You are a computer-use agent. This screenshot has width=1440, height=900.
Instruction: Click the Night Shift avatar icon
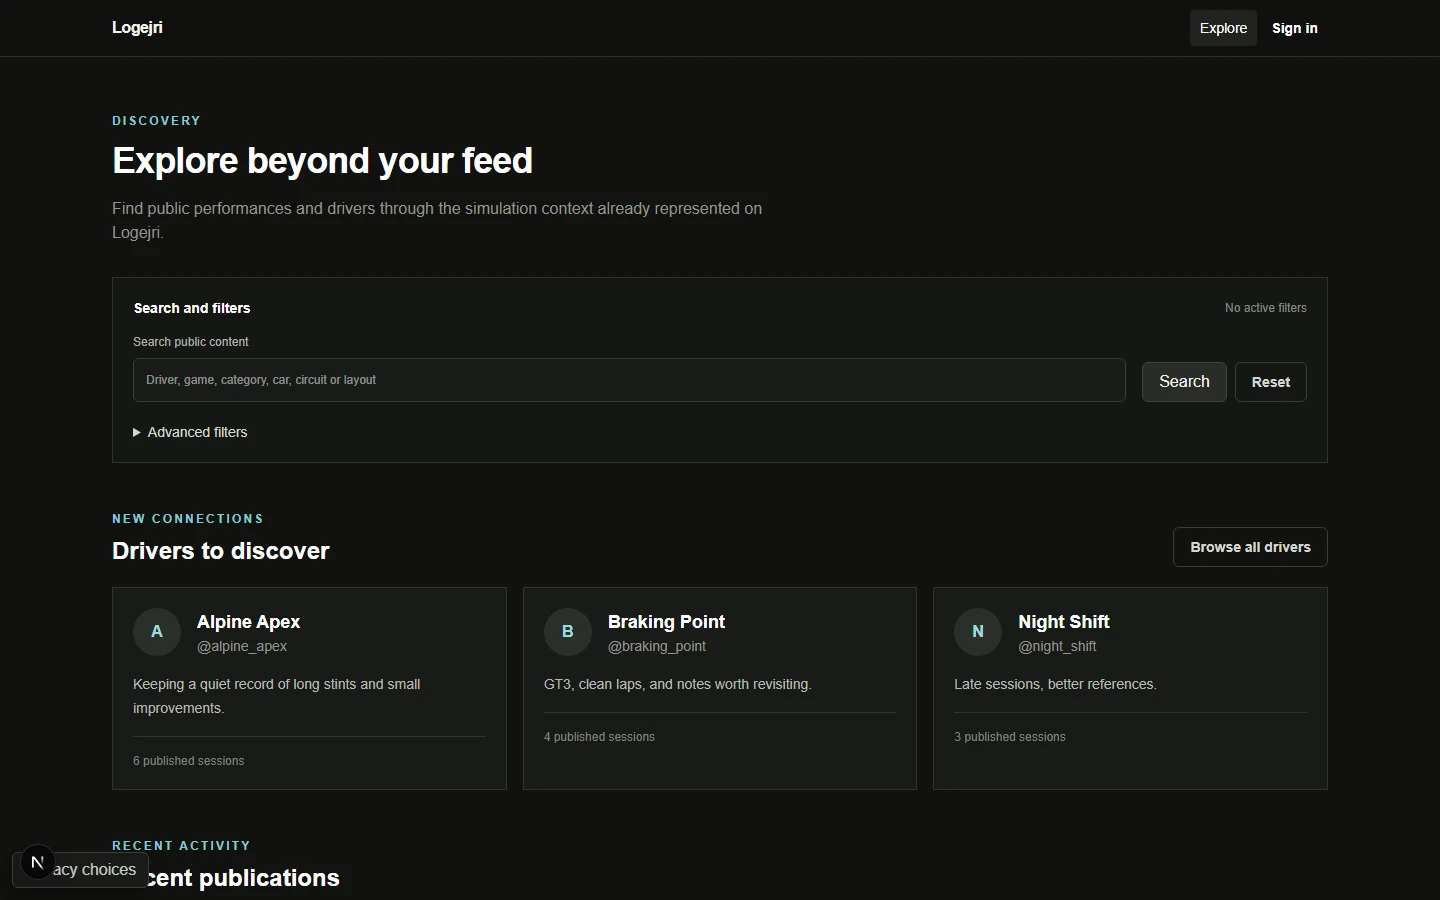[978, 632]
